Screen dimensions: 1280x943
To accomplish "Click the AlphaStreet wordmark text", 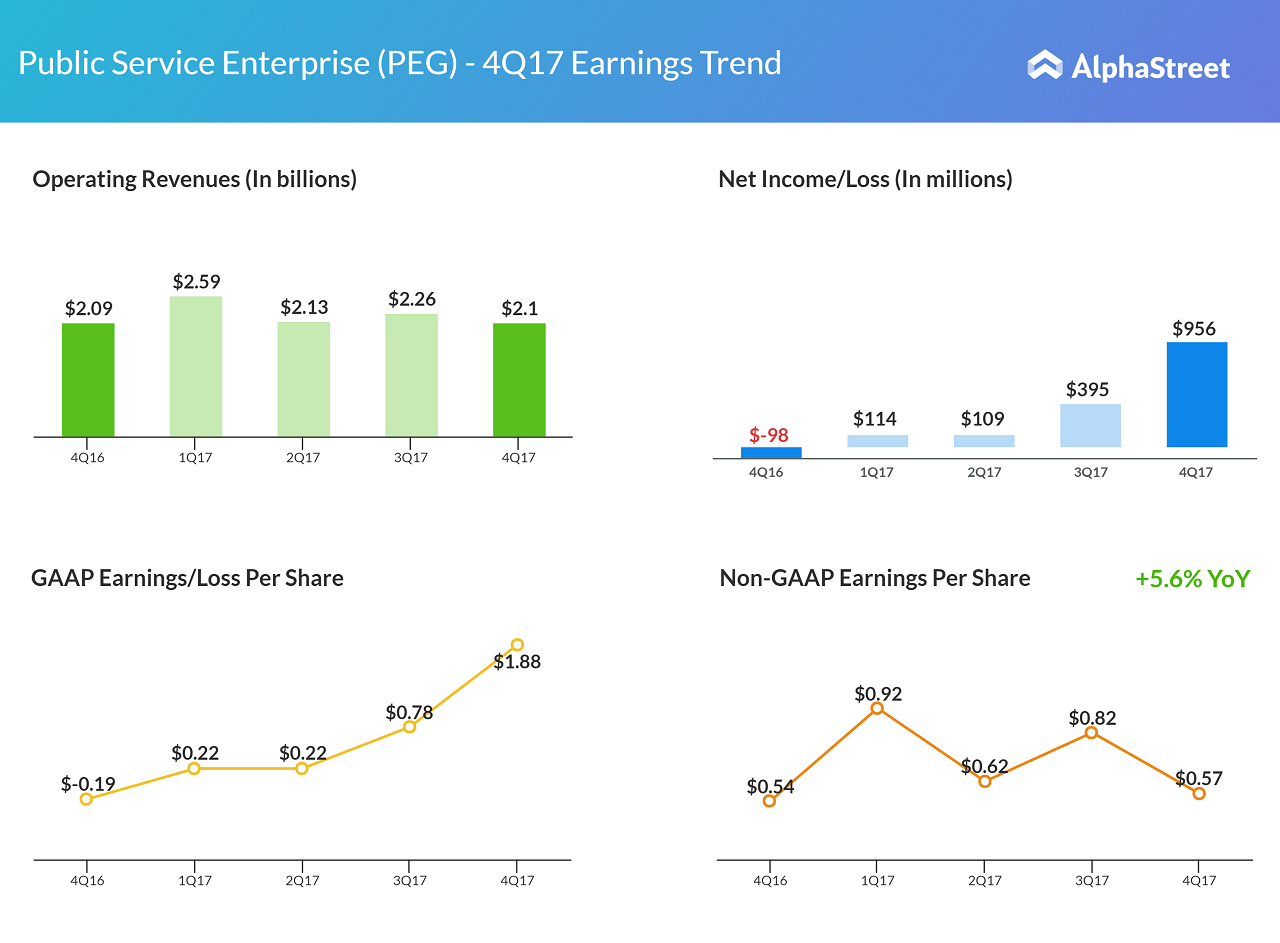I will pyautogui.click(x=1150, y=68).
